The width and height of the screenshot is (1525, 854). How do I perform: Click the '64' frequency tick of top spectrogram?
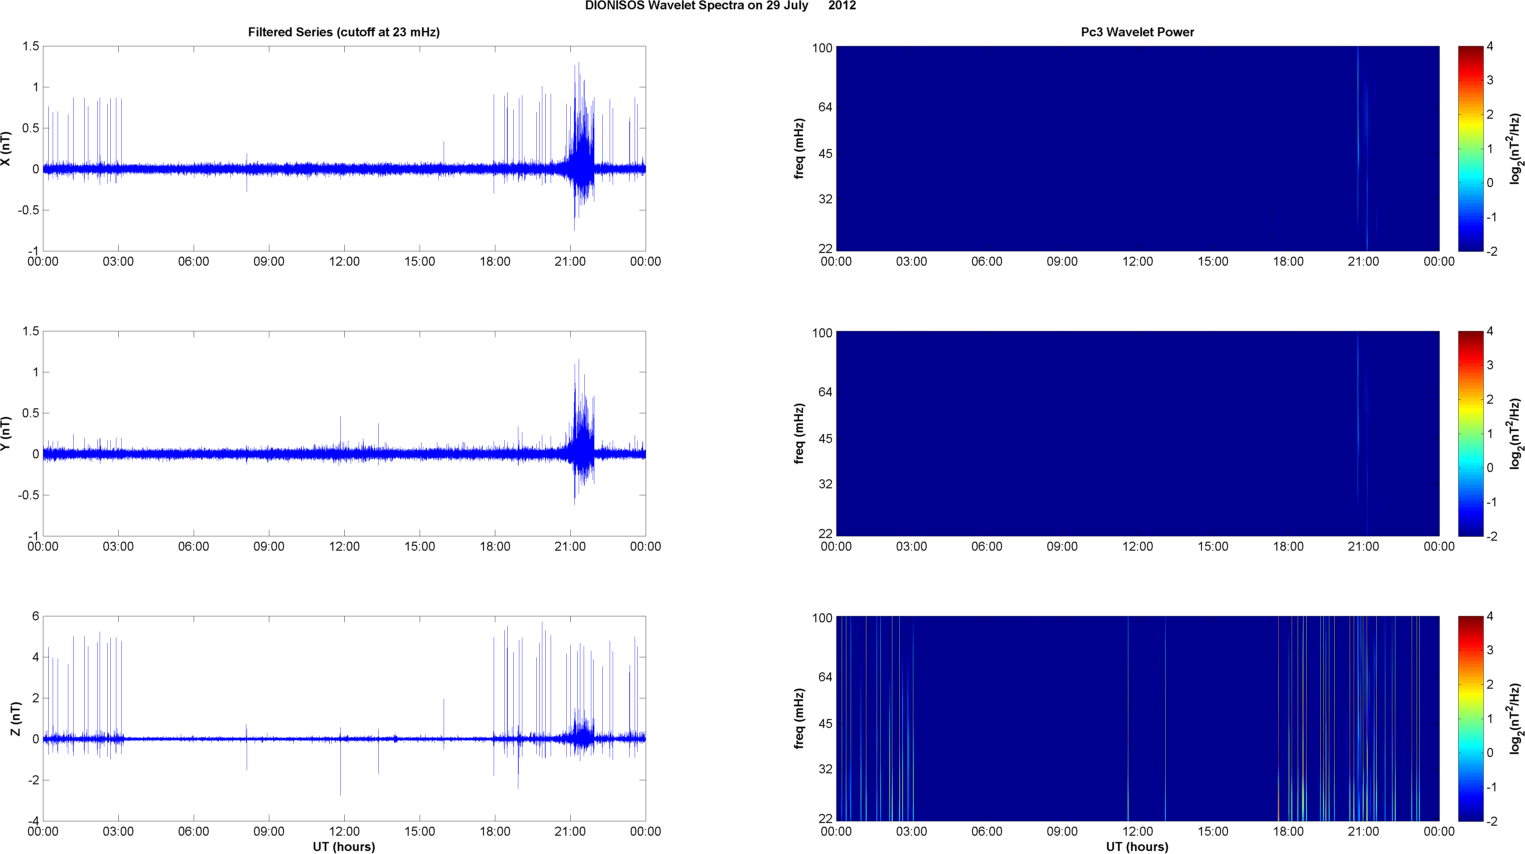(824, 107)
